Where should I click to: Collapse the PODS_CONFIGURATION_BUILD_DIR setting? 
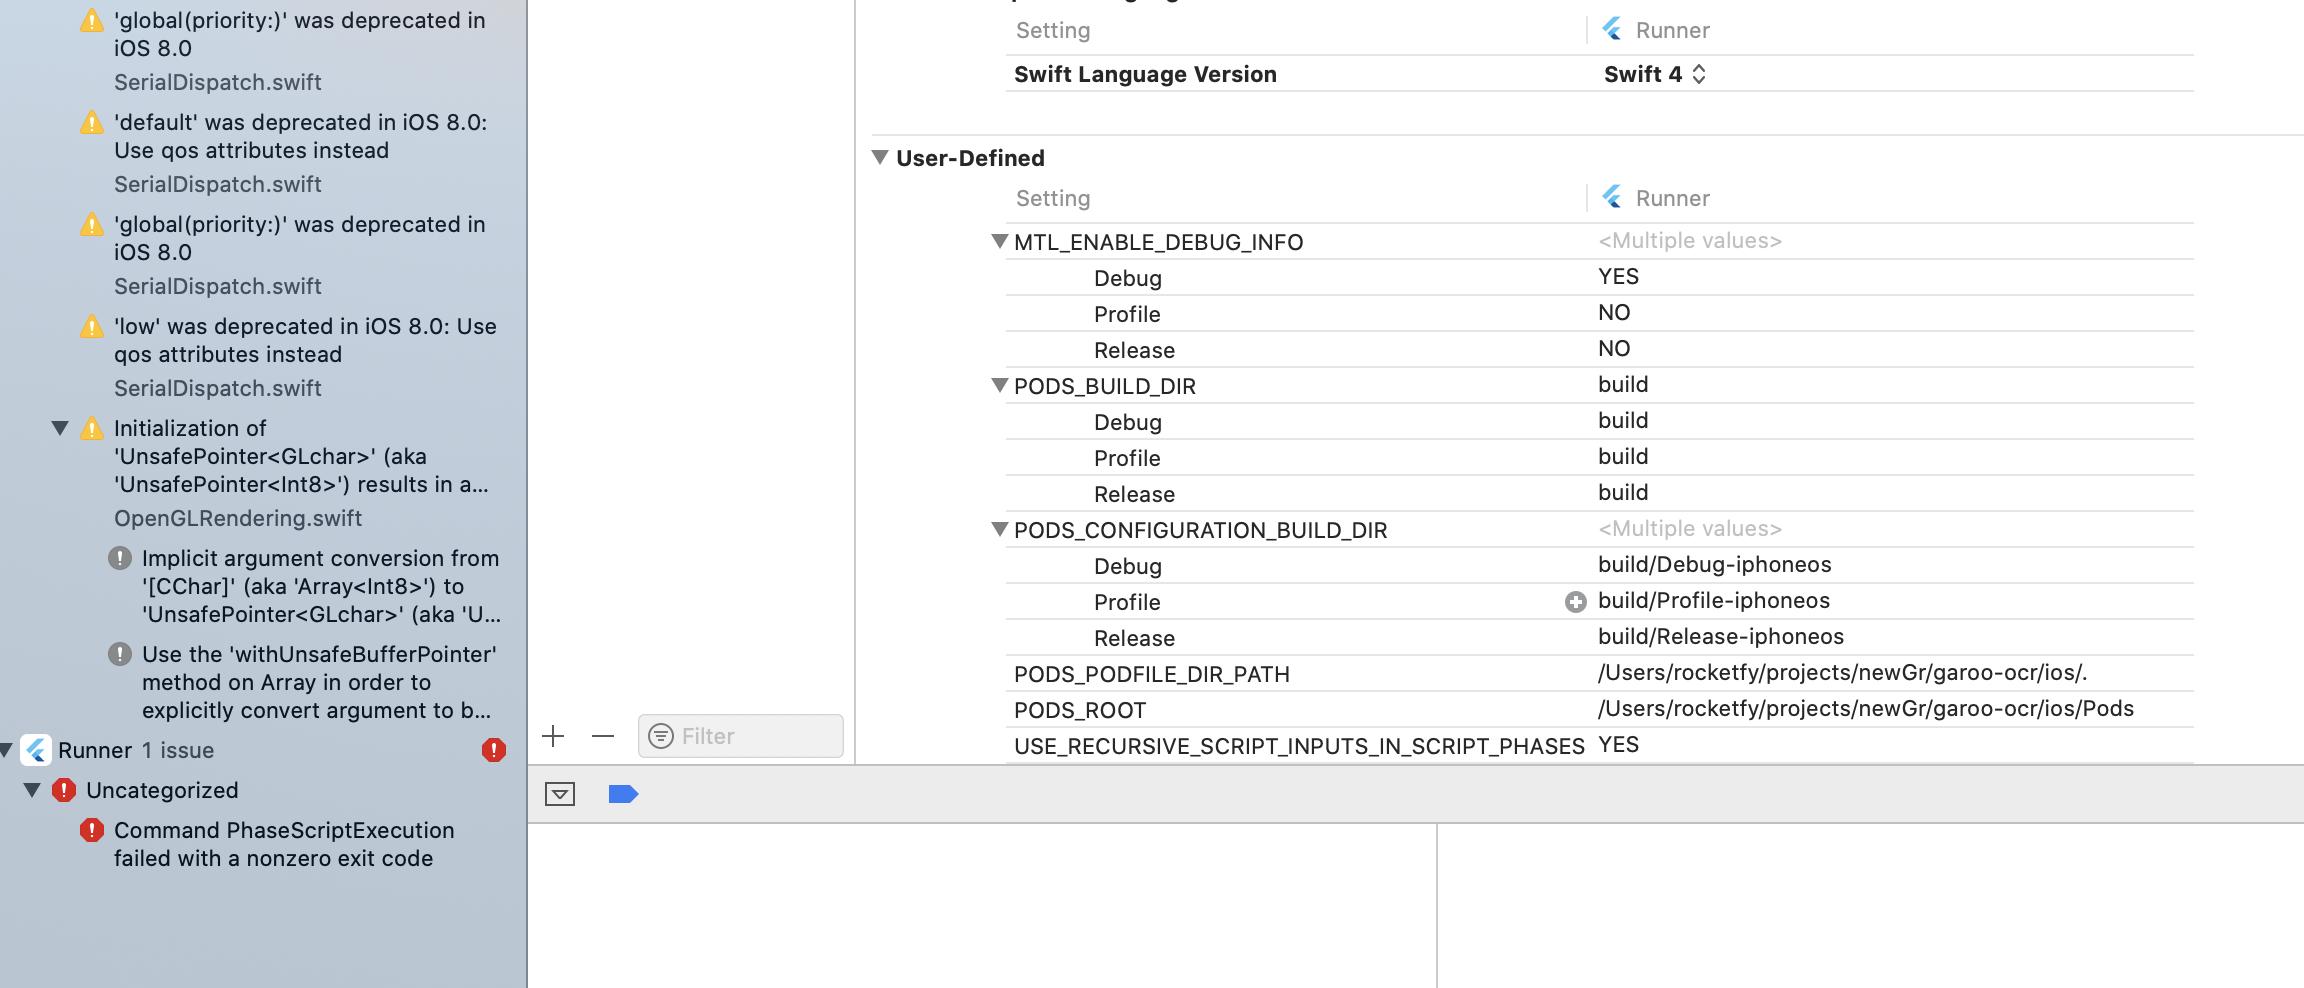pos(998,529)
